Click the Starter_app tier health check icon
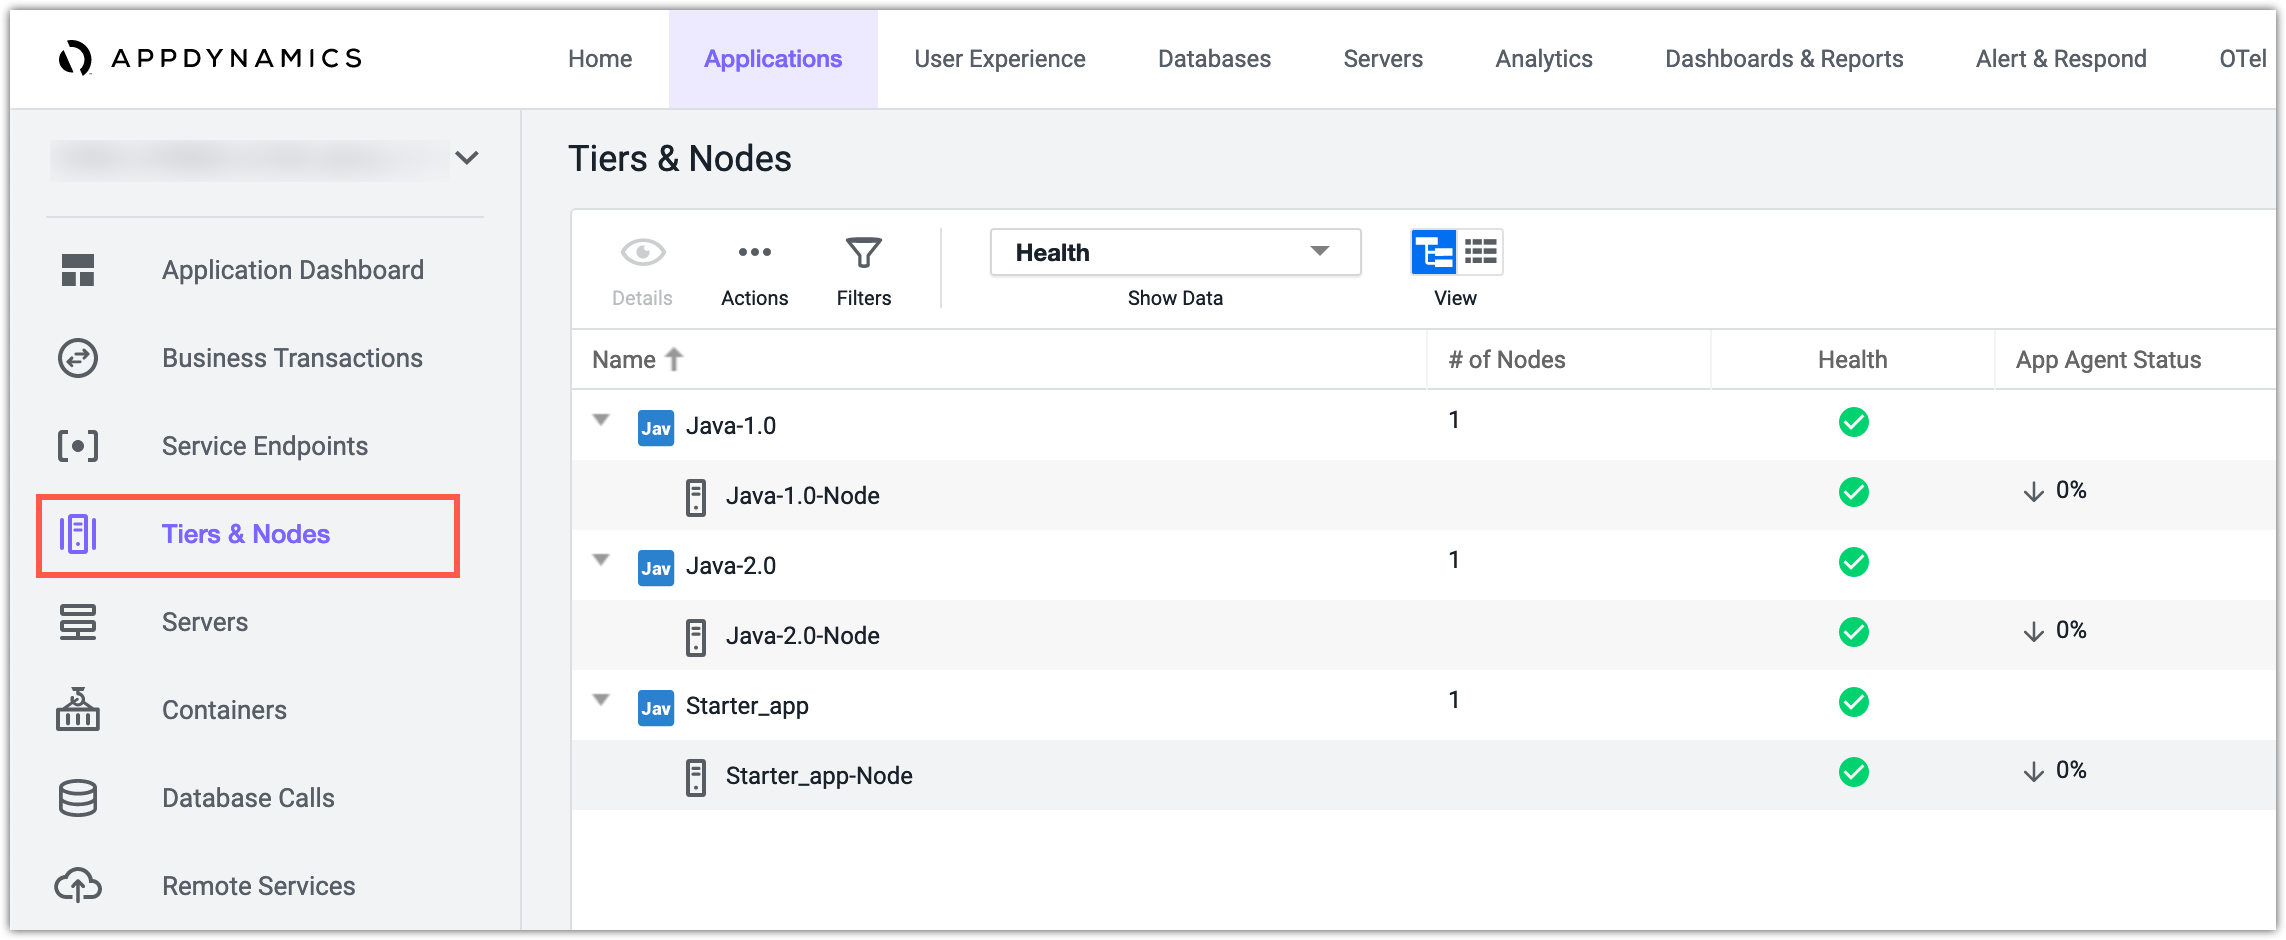This screenshot has width=2286, height=940. (x=1854, y=702)
